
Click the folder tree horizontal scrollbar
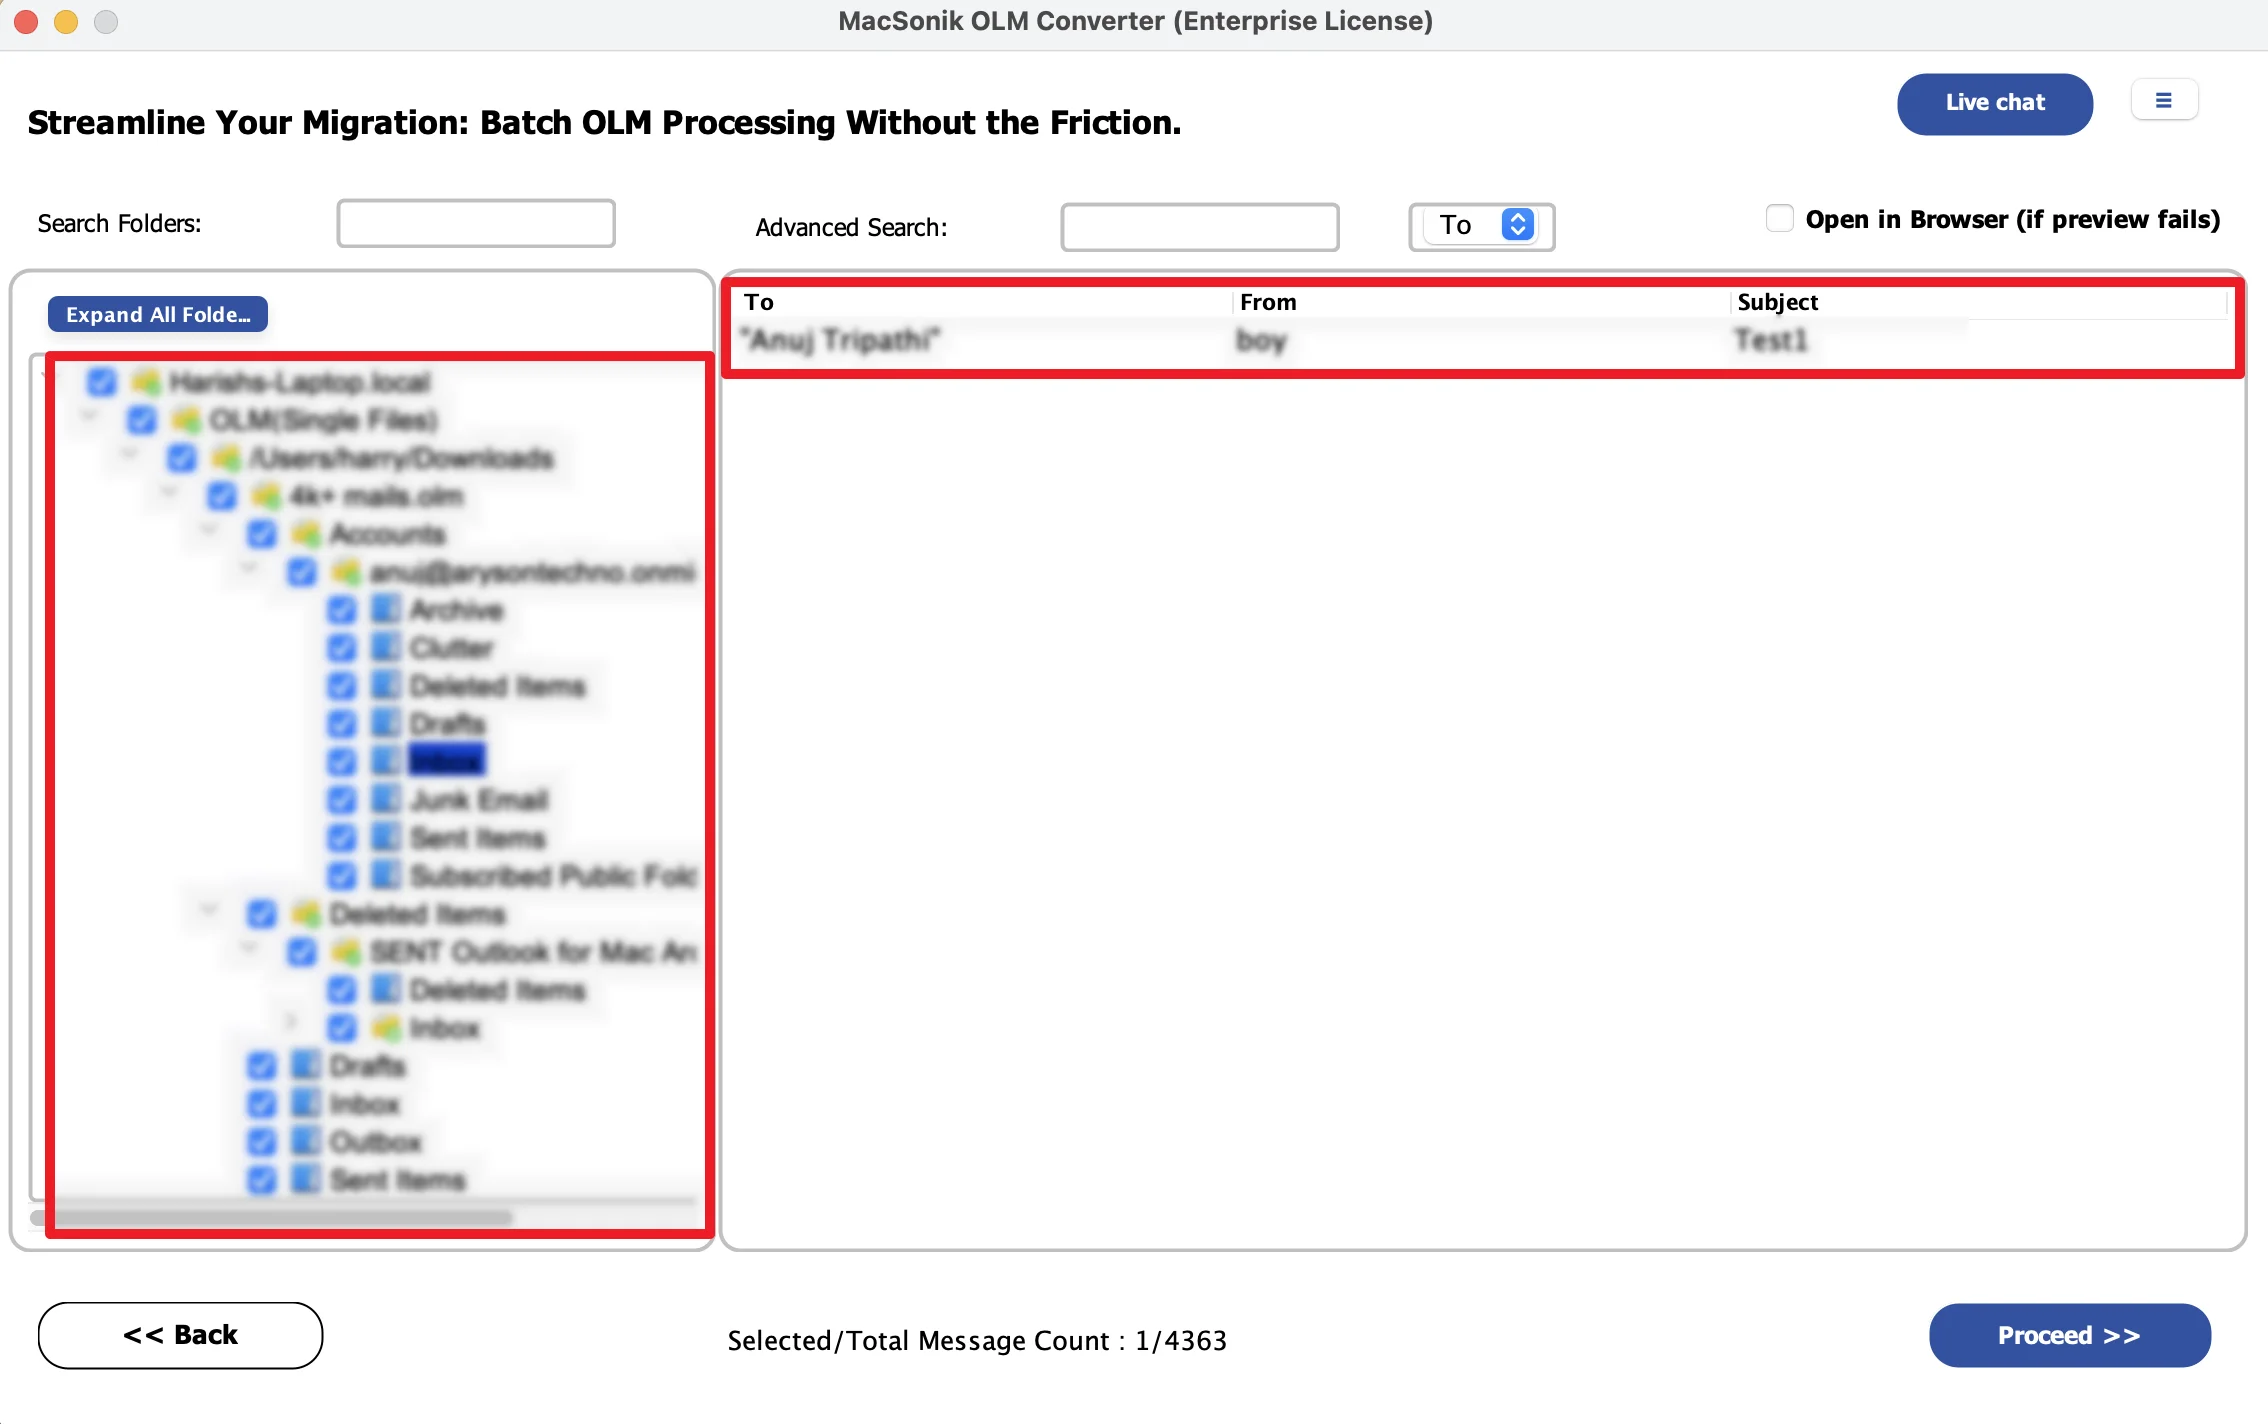tap(272, 1218)
